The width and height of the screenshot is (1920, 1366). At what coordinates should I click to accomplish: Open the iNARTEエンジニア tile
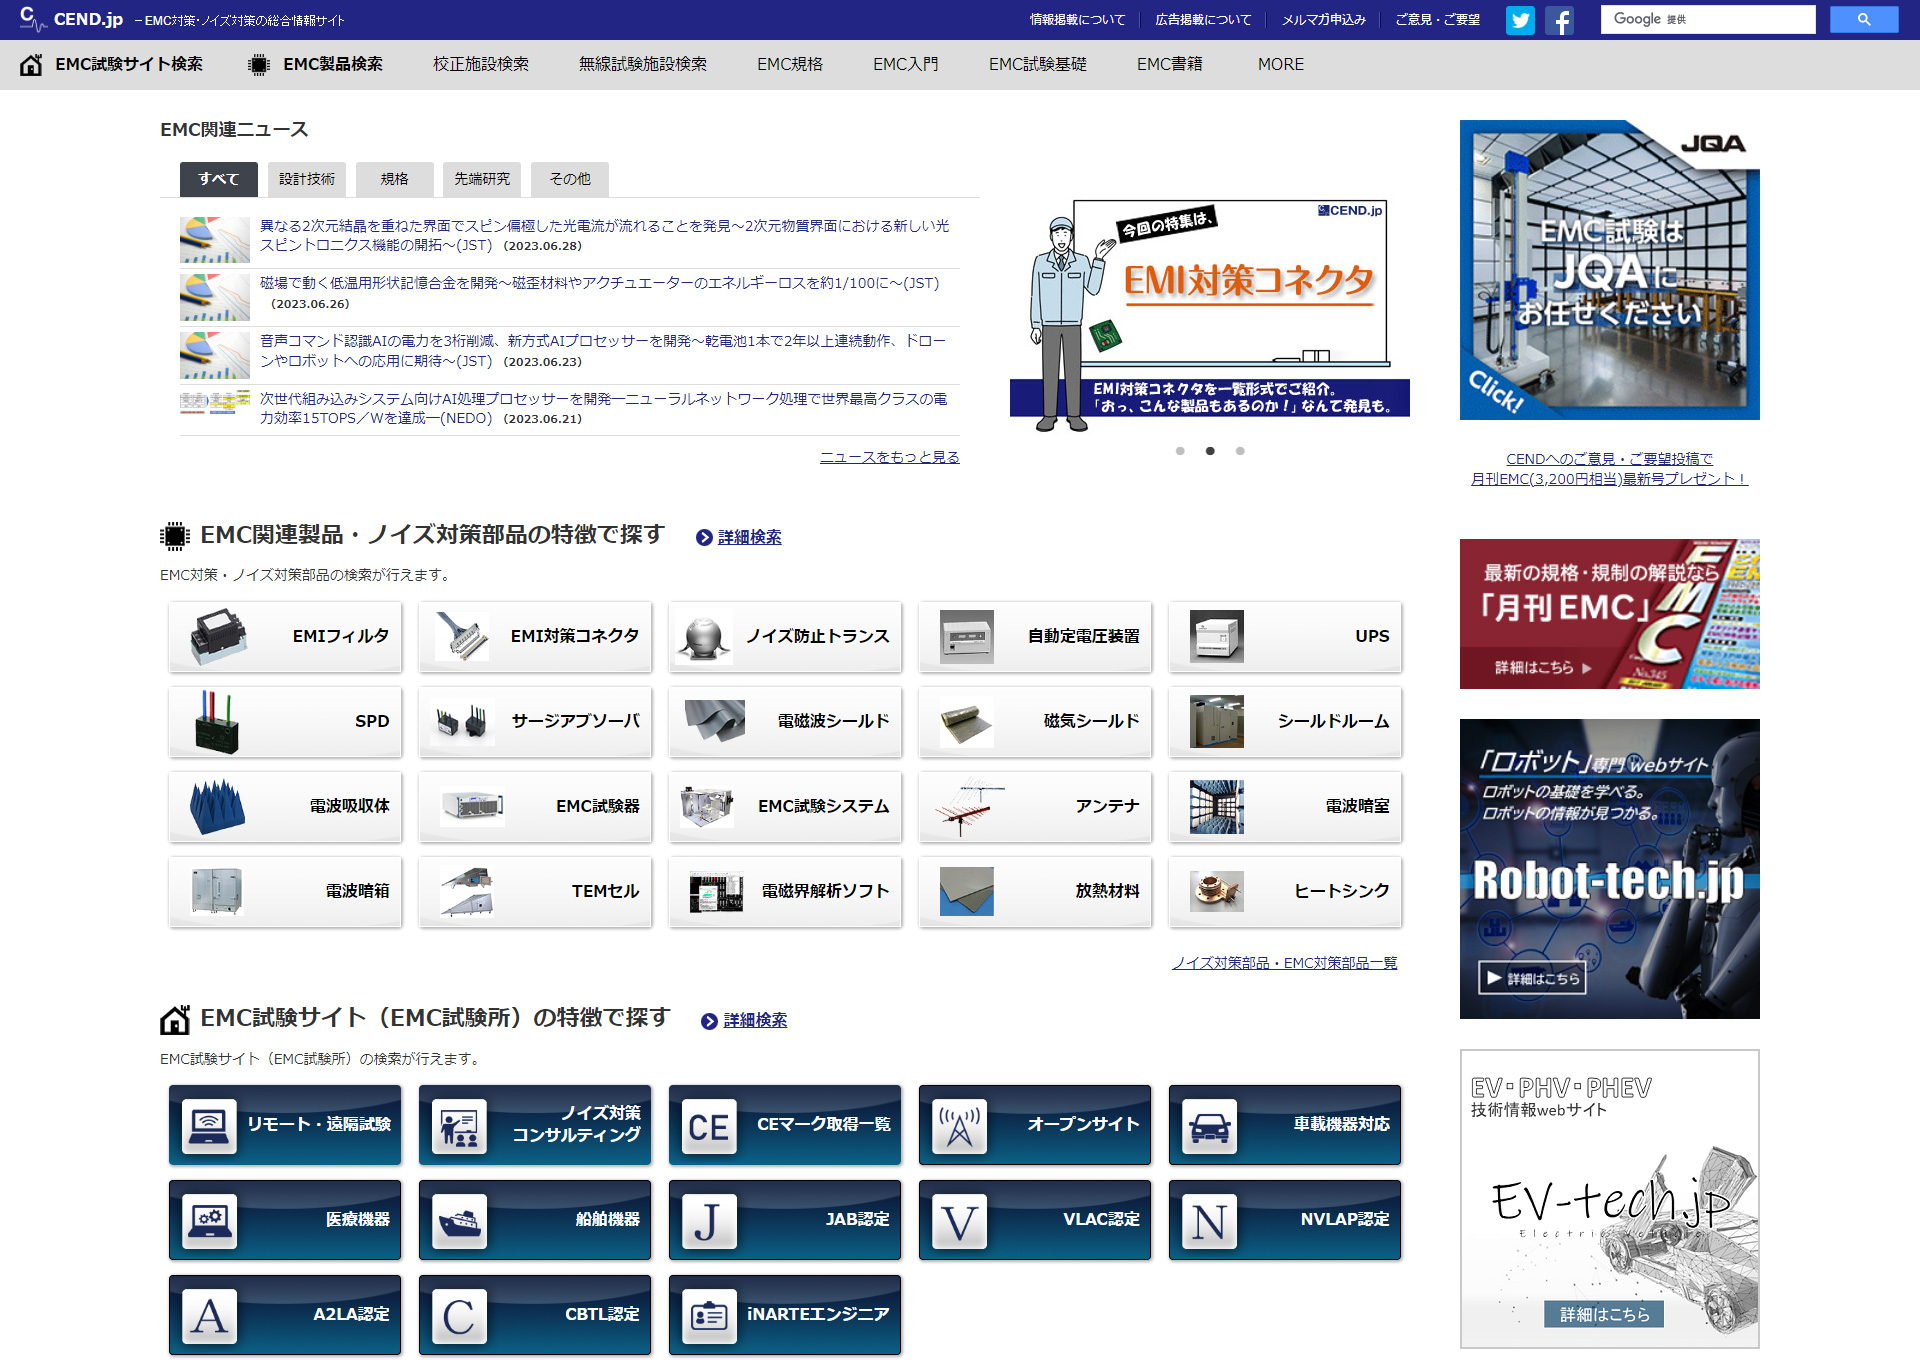(x=785, y=1315)
